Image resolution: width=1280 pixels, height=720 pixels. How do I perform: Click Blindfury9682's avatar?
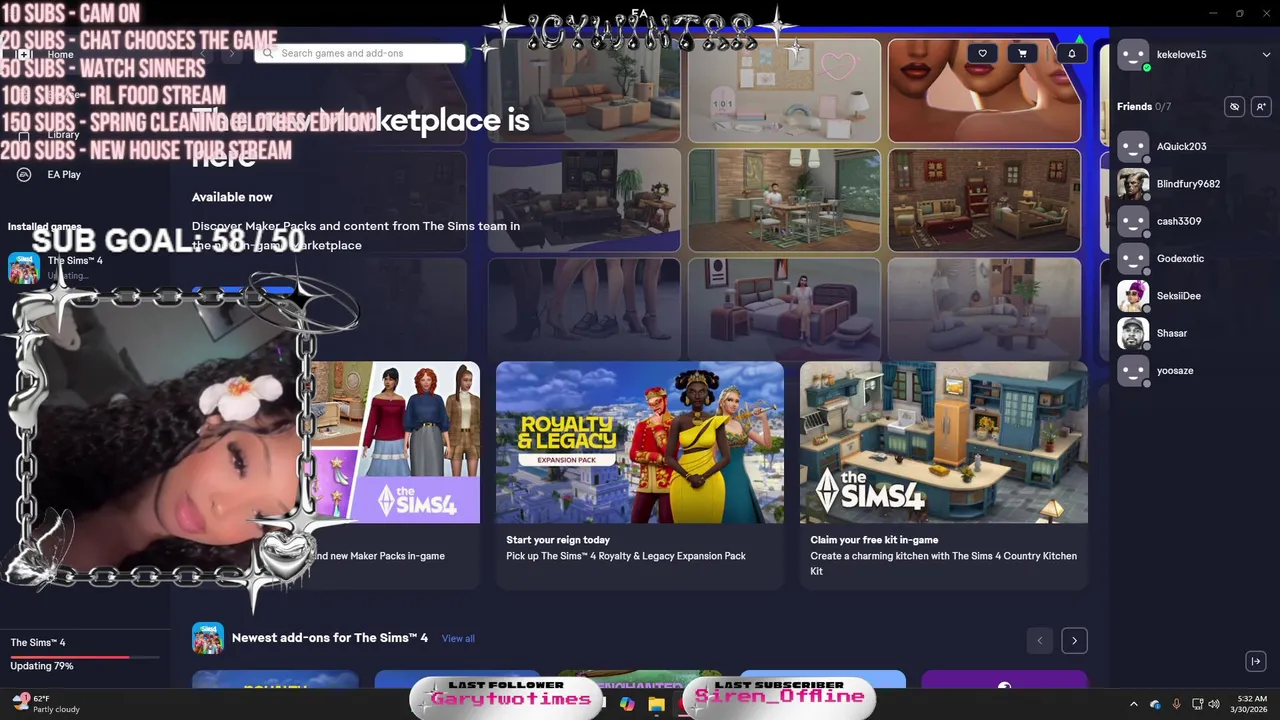pyautogui.click(x=1133, y=184)
